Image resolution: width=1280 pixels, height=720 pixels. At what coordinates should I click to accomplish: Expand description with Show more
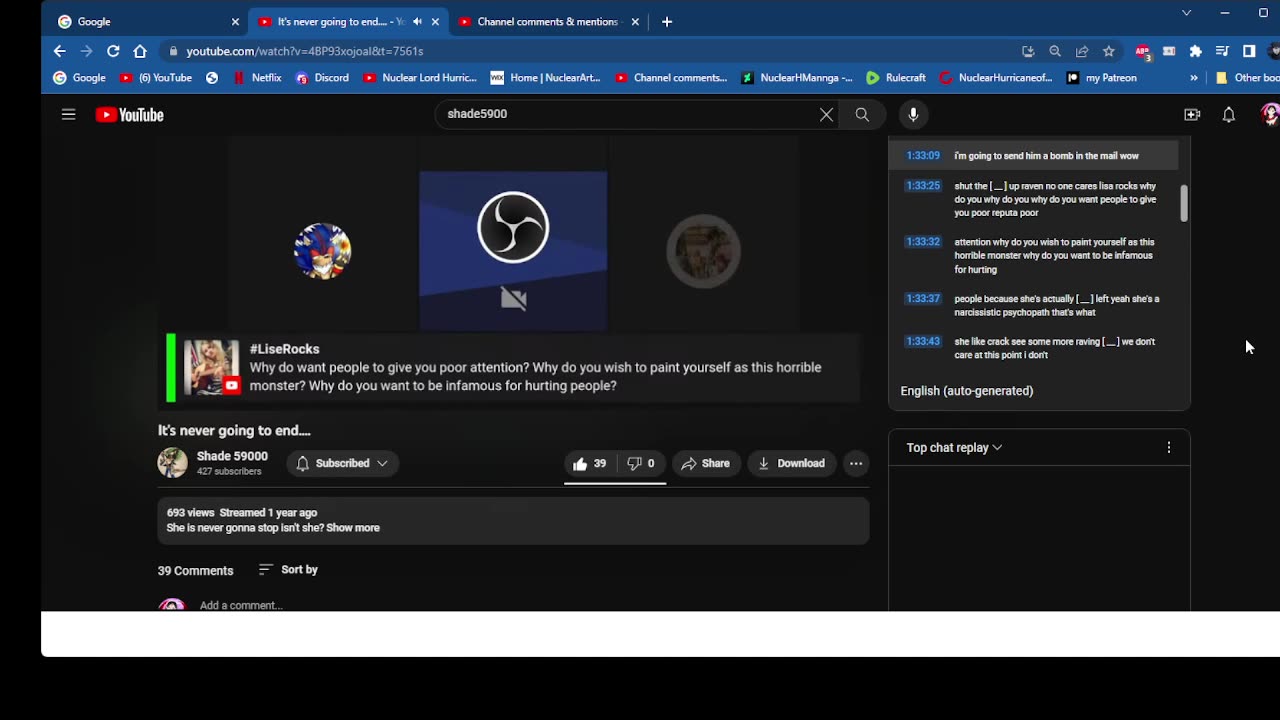(353, 528)
